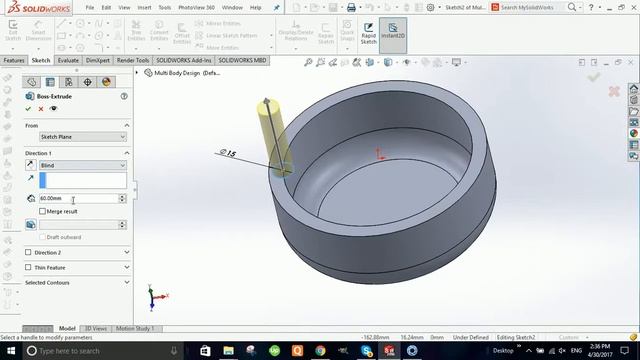Switch to the SOLIDWORKS Add-Ins tab
The width and height of the screenshot is (640, 360).
tap(184, 60)
